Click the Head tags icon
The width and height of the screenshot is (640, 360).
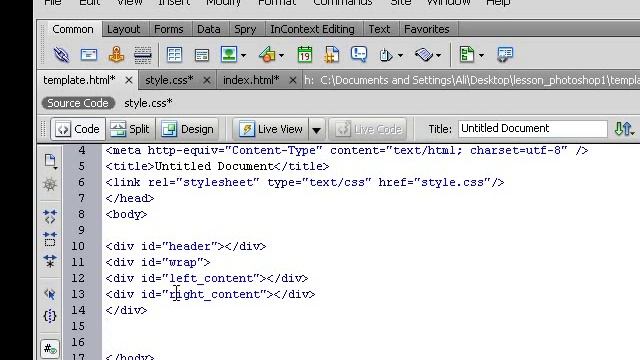tap(386, 55)
